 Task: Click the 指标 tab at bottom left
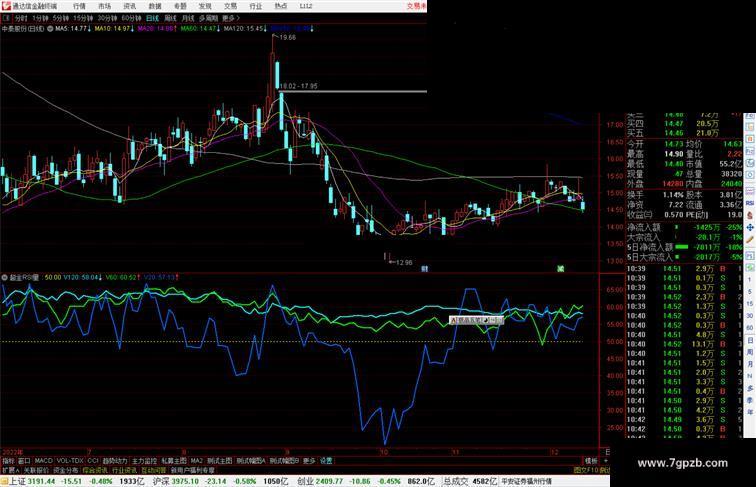pyautogui.click(x=8, y=461)
